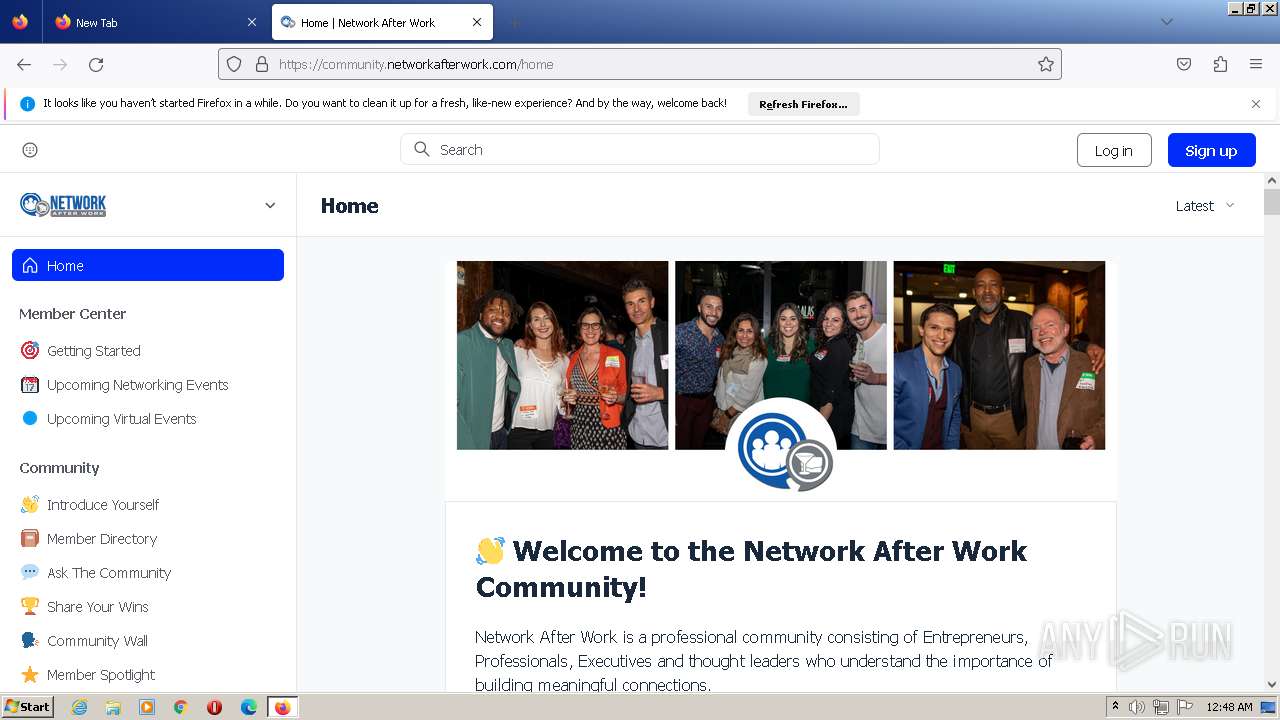Open the Firefox application menu

[1256, 64]
